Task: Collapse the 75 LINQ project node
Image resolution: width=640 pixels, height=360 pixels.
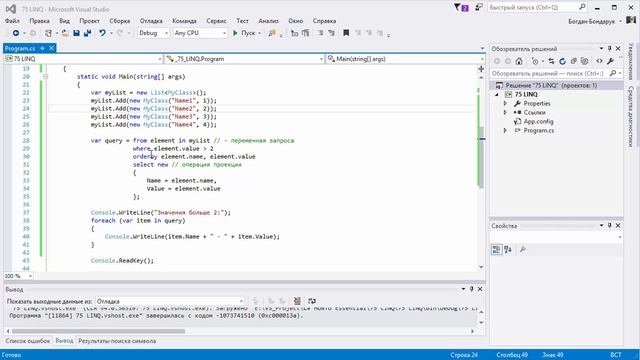Action: (x=497, y=94)
